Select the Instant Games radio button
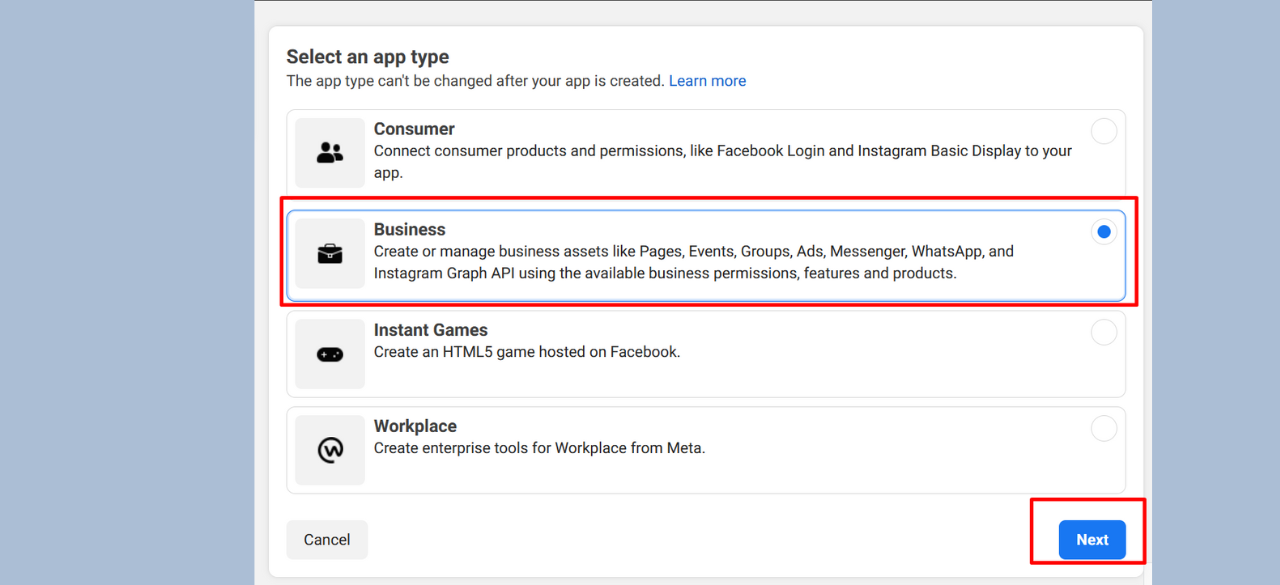 click(x=1104, y=332)
